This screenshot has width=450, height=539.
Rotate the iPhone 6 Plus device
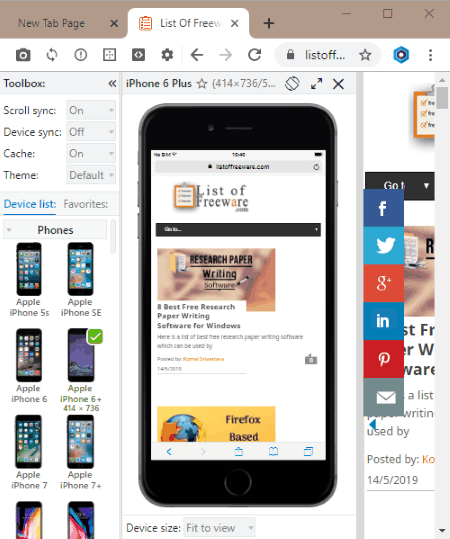coord(292,84)
